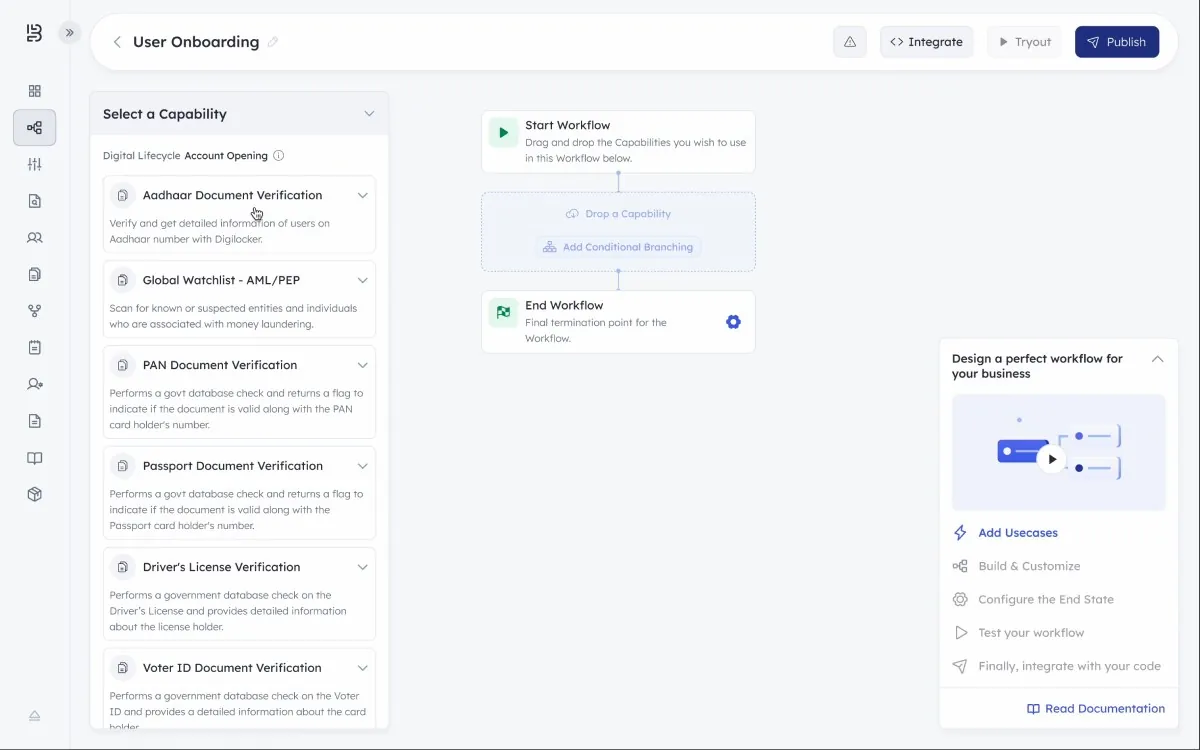This screenshot has height=750, width=1200.
Task: Click the Tryout button
Action: [1024, 42]
